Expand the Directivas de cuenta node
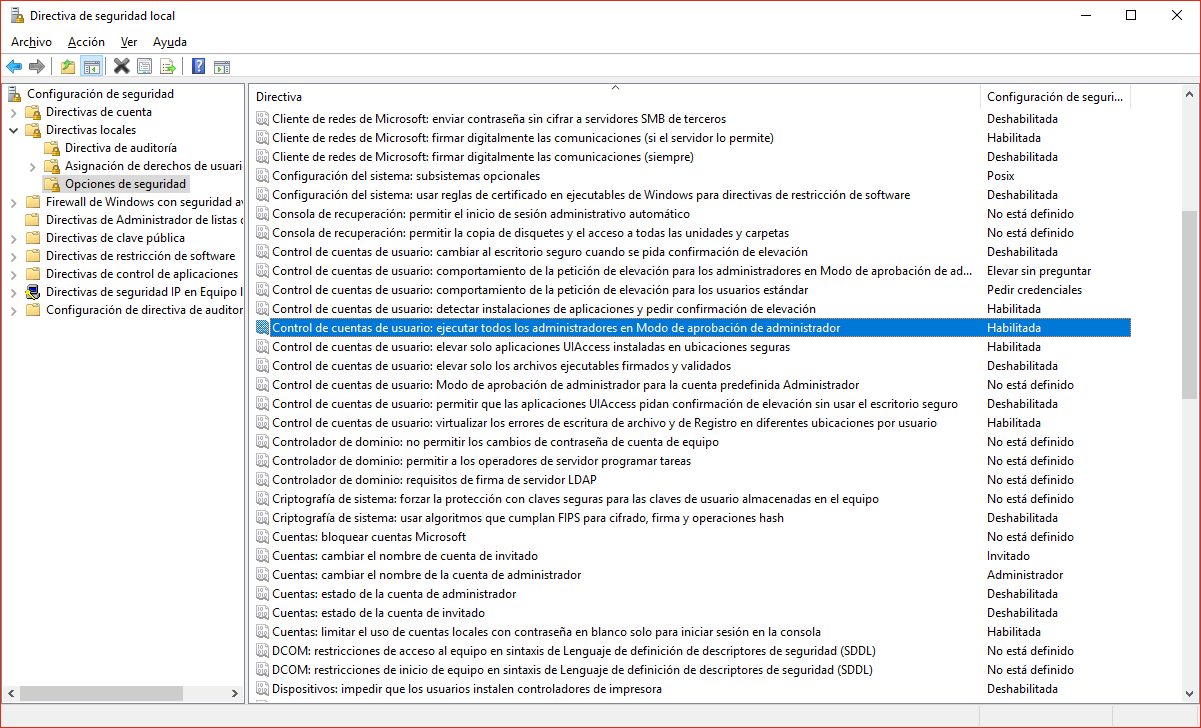Screen dimensions: 1201x728 point(14,112)
